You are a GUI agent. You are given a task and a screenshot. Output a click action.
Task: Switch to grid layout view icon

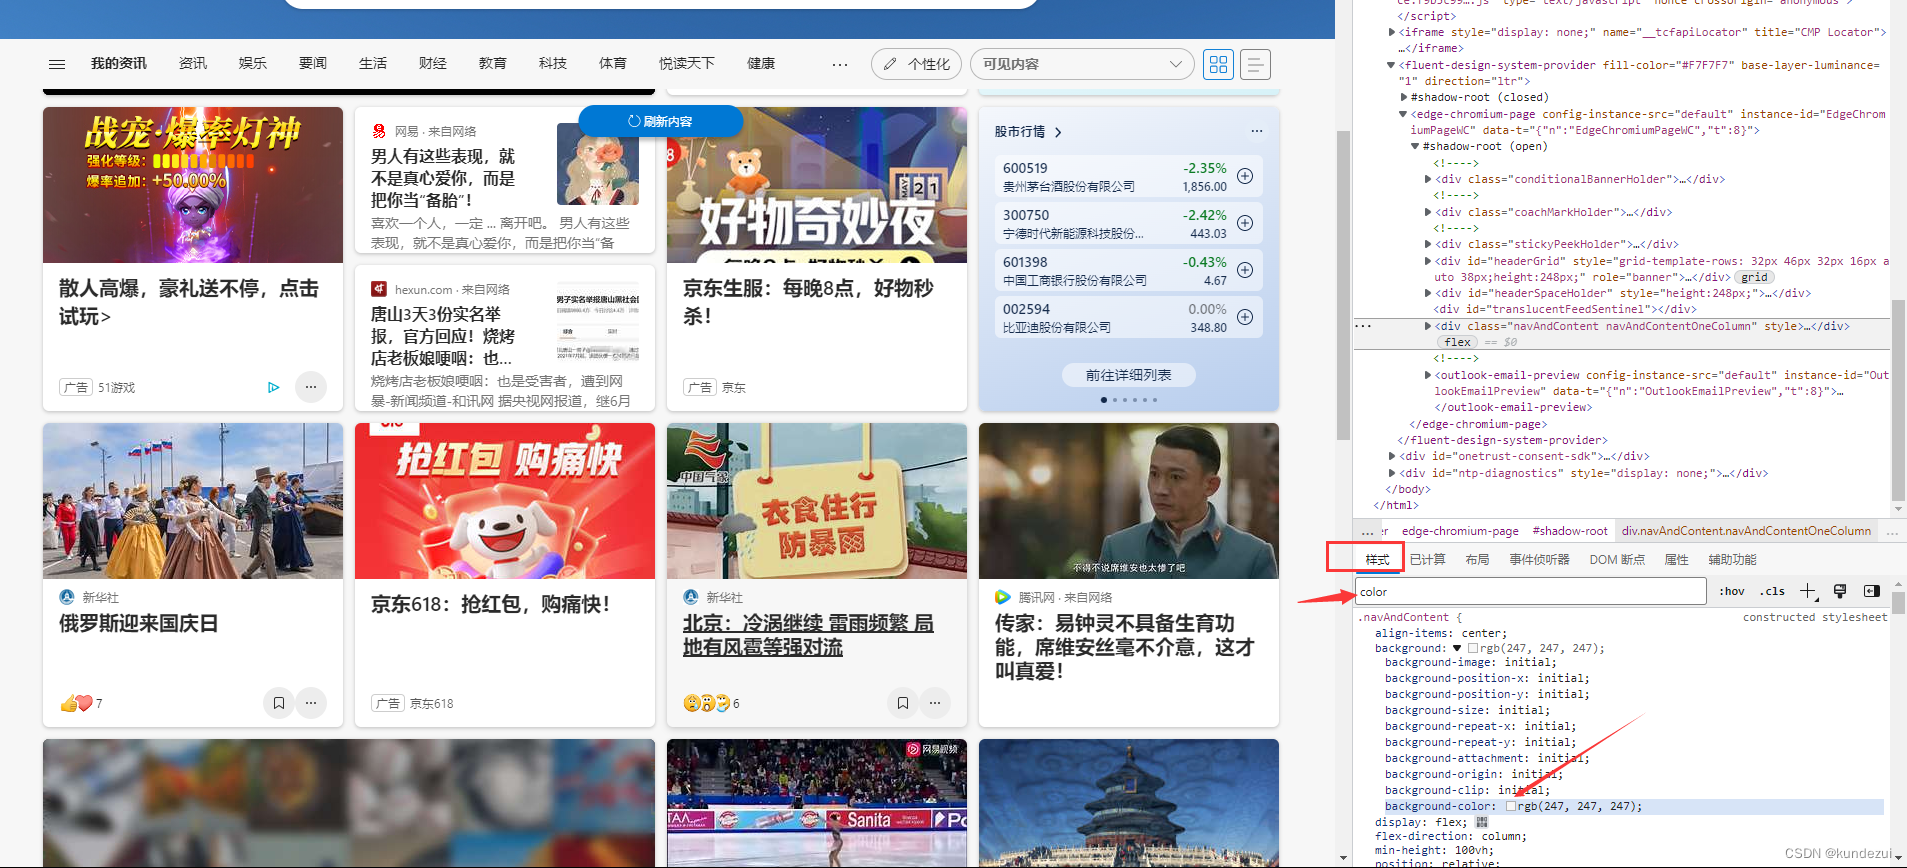click(1218, 64)
